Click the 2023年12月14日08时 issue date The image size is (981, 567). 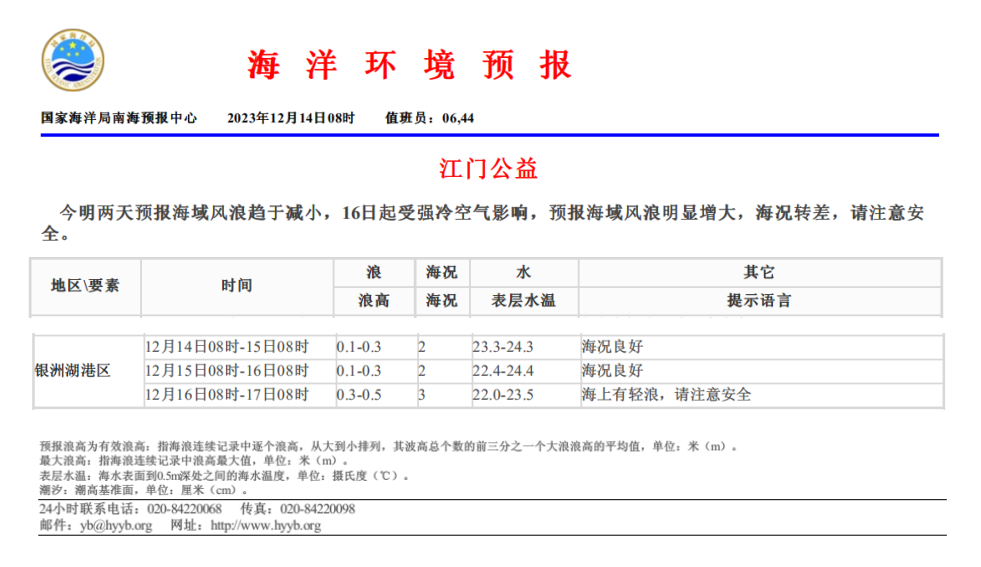291,118
